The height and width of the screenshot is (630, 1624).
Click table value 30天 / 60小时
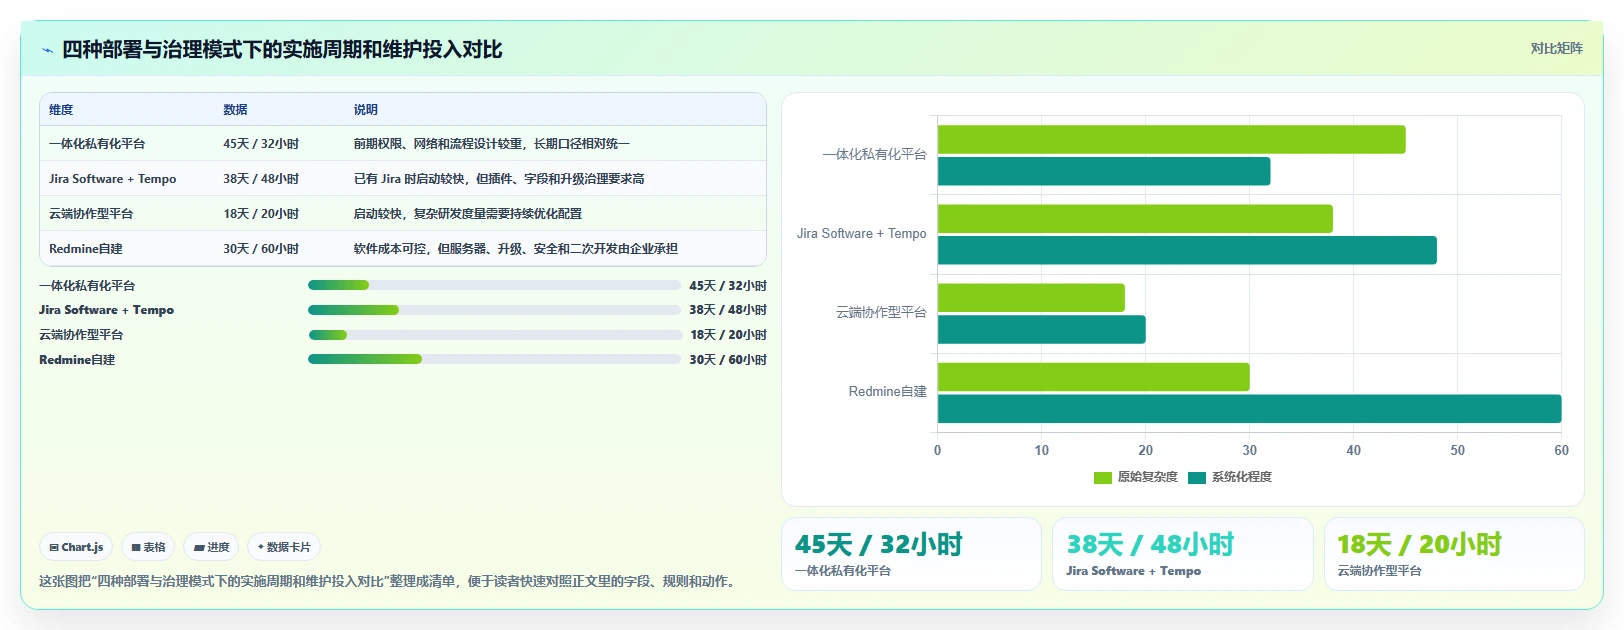tap(261, 249)
